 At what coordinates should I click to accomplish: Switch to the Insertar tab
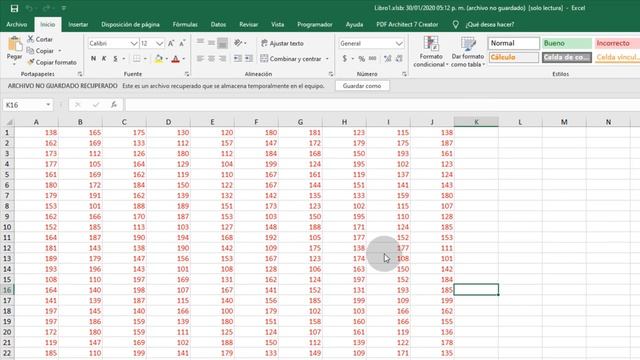coord(78,24)
